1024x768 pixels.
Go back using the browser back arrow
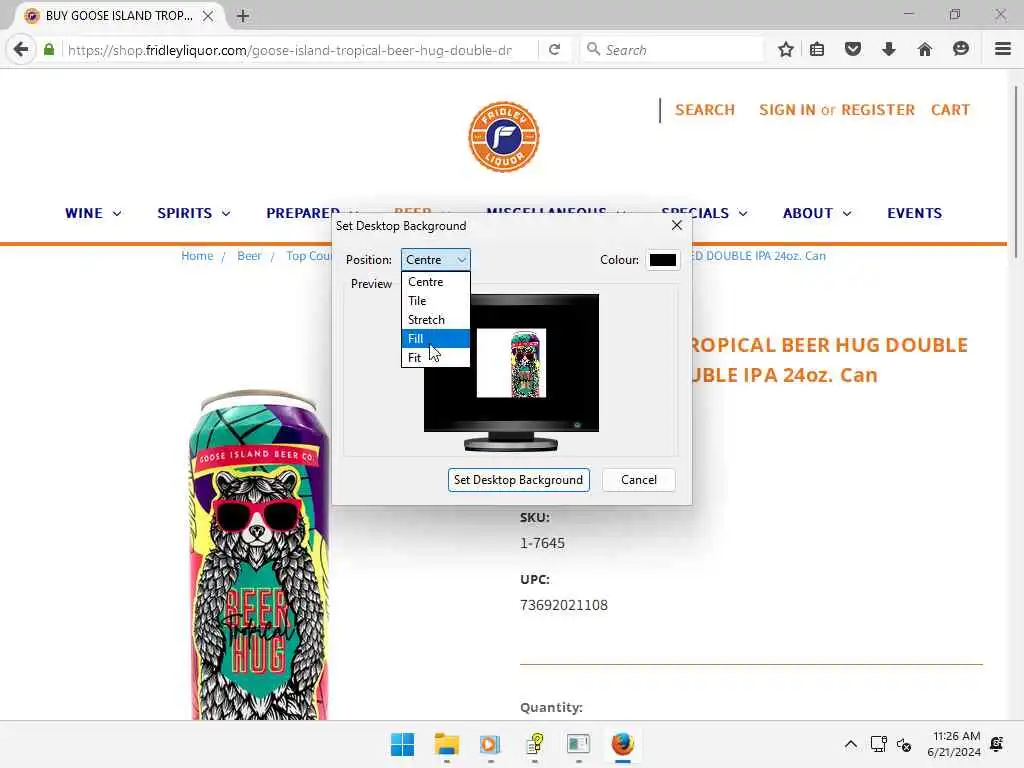pyautogui.click(x=21, y=49)
